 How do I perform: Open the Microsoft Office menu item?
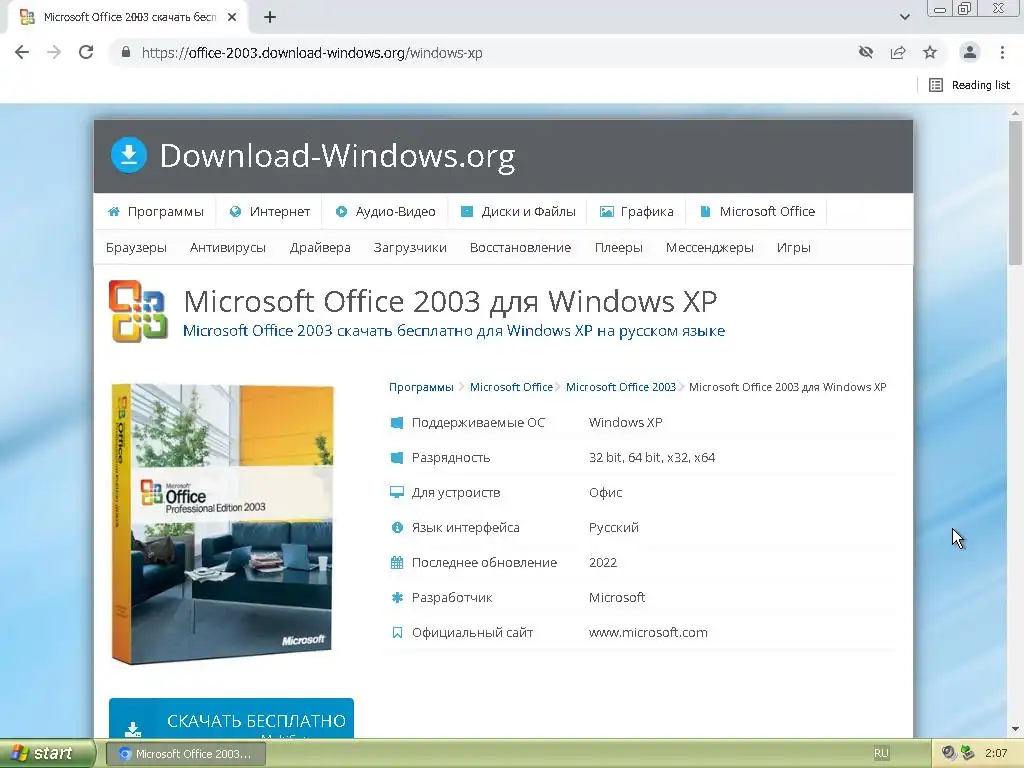click(758, 212)
